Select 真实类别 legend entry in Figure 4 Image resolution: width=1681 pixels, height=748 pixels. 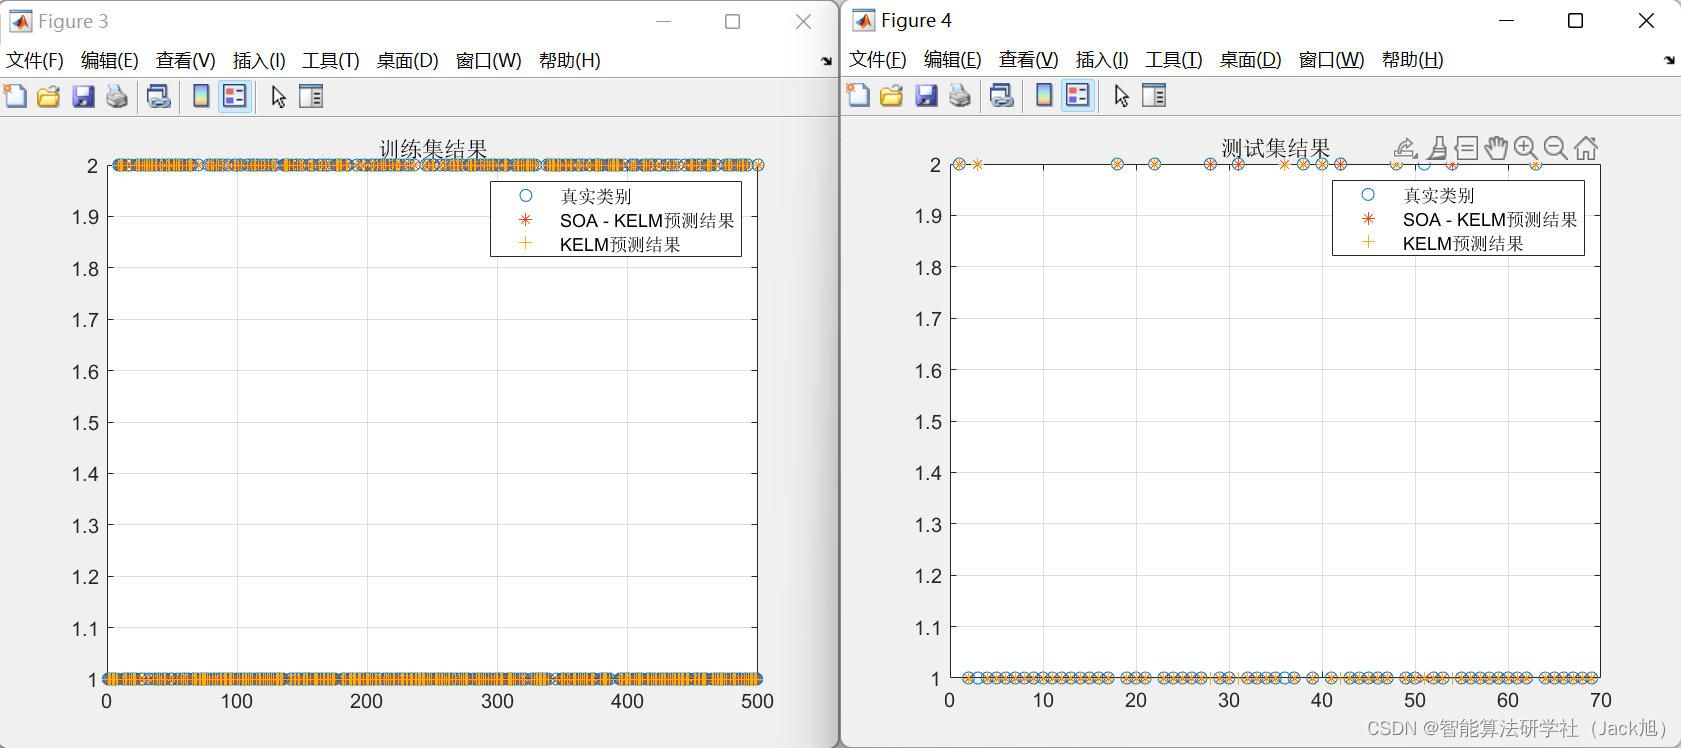[1439, 195]
